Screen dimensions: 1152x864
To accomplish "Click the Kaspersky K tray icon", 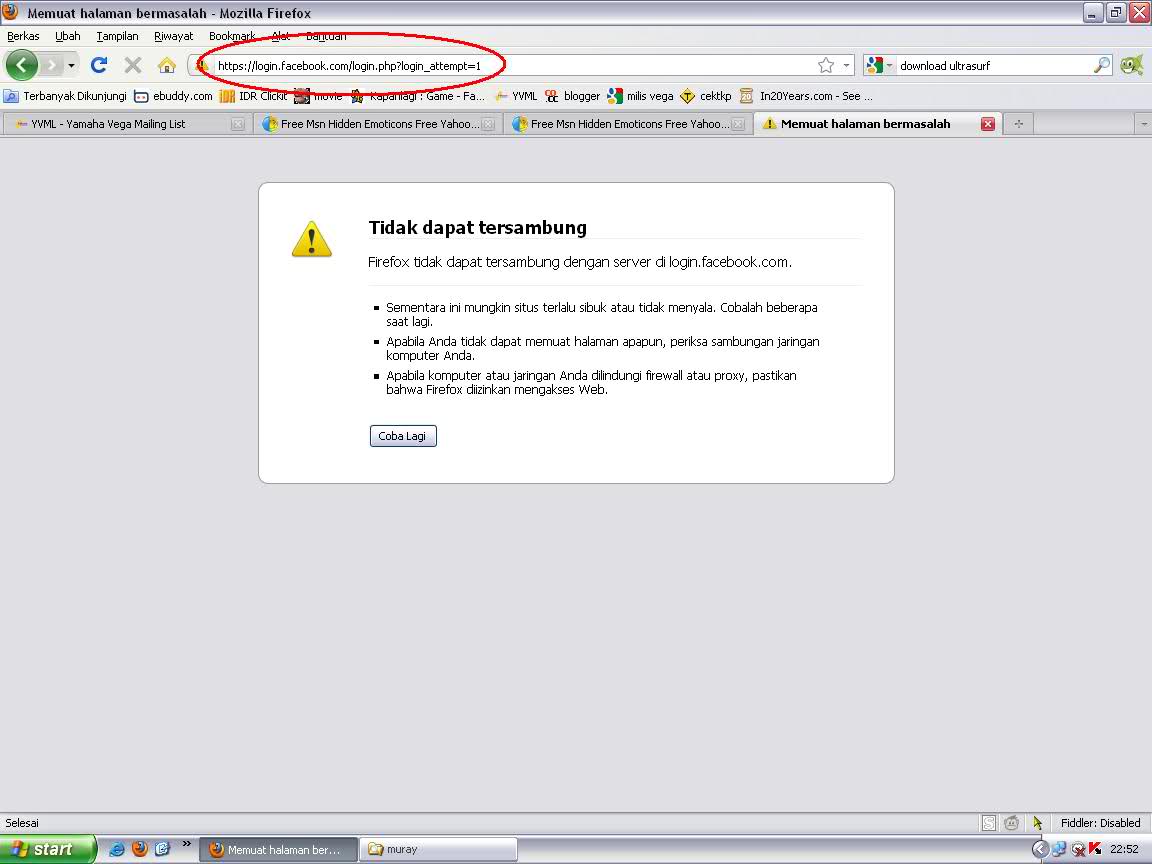I will pos(1095,849).
